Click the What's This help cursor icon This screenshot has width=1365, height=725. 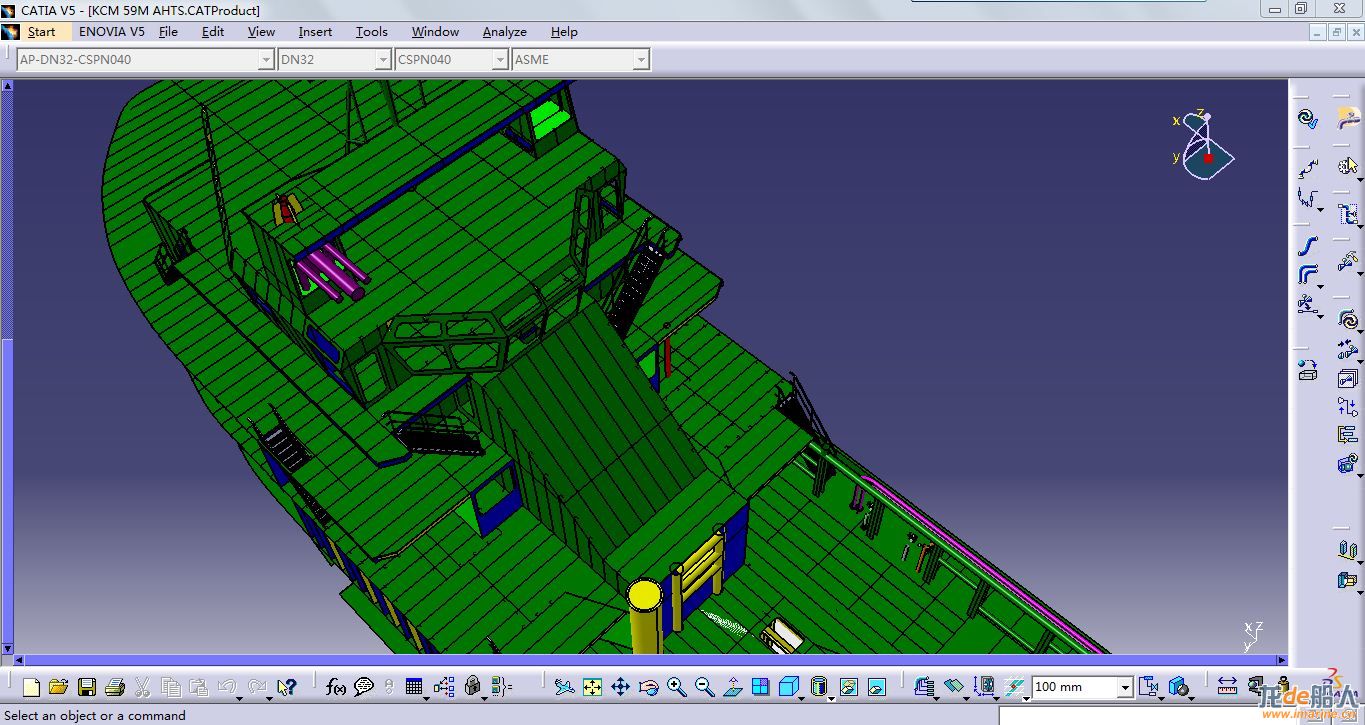(x=286, y=687)
